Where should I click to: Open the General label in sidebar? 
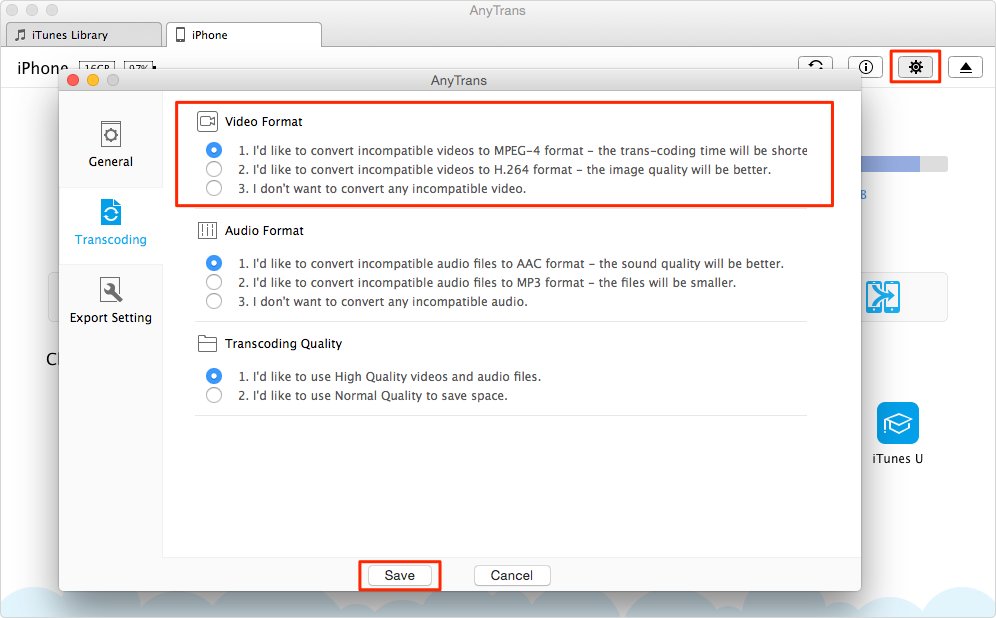point(111,162)
